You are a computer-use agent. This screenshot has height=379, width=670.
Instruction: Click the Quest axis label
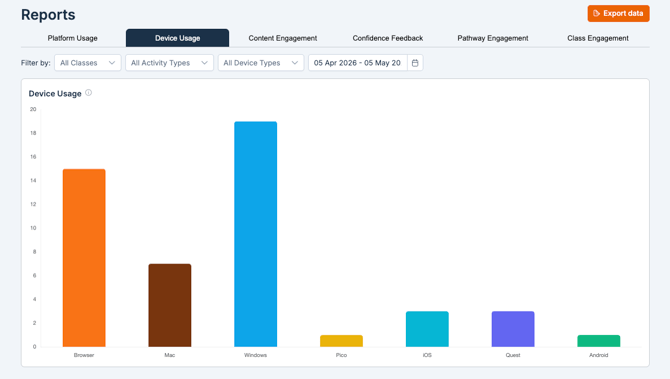click(513, 355)
